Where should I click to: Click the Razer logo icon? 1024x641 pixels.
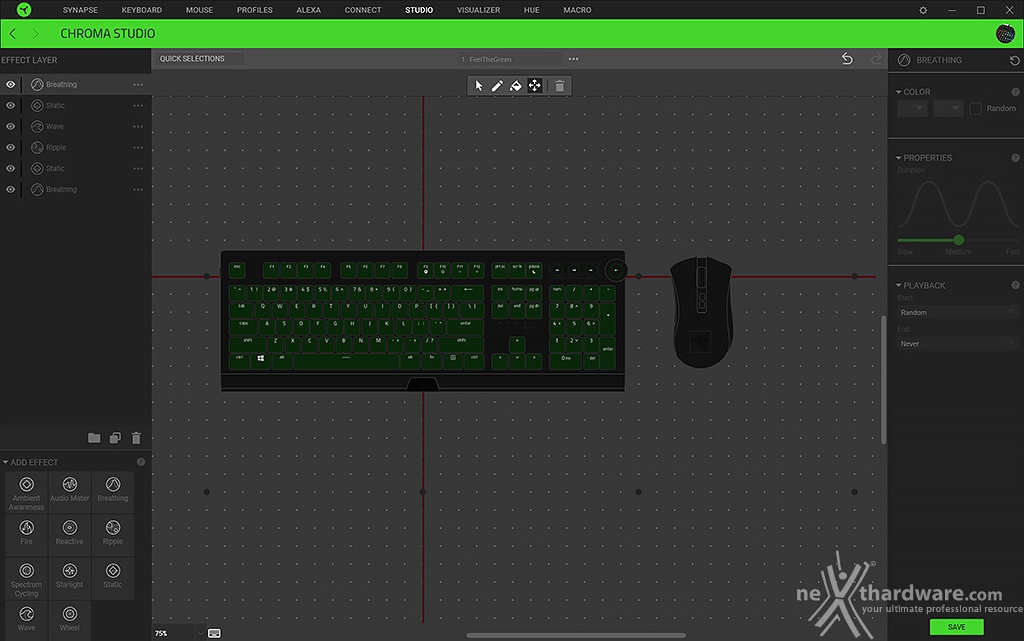tap(24, 10)
